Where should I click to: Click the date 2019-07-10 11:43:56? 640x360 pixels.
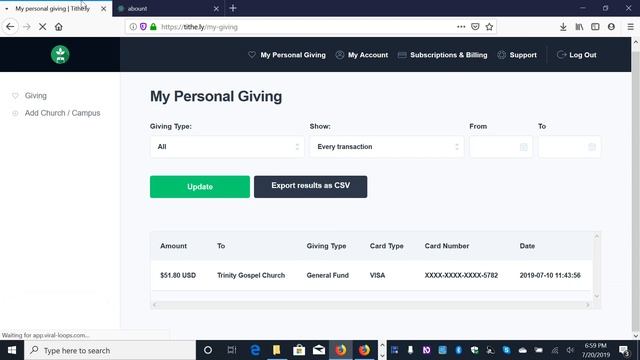coord(550,276)
